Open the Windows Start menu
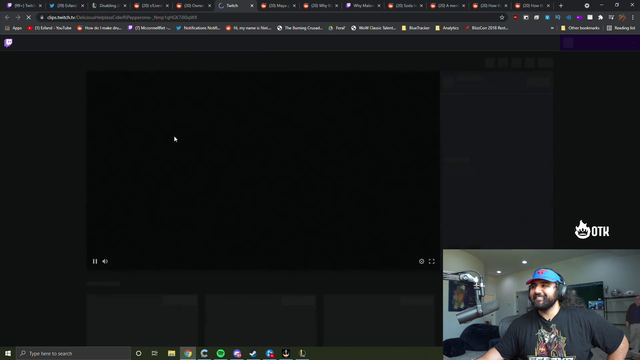This screenshot has height=360, width=640. [8, 353]
